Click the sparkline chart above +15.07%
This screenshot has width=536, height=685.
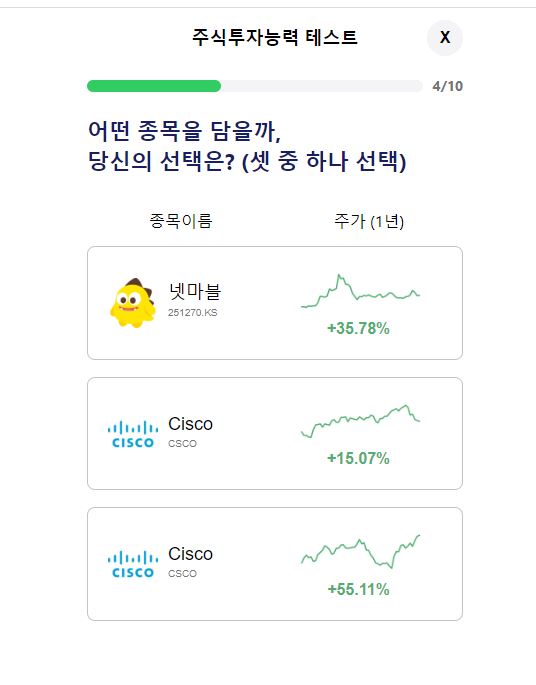pos(360,421)
